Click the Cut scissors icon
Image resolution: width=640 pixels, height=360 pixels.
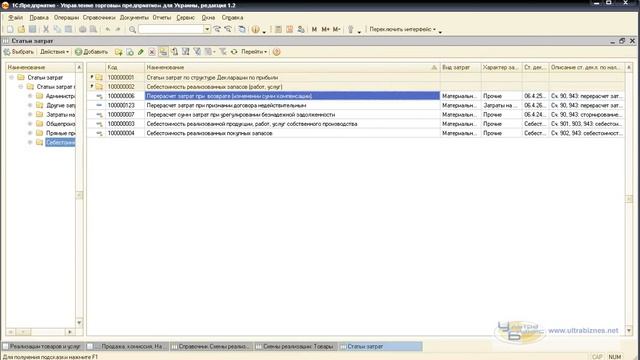[x=46, y=29]
